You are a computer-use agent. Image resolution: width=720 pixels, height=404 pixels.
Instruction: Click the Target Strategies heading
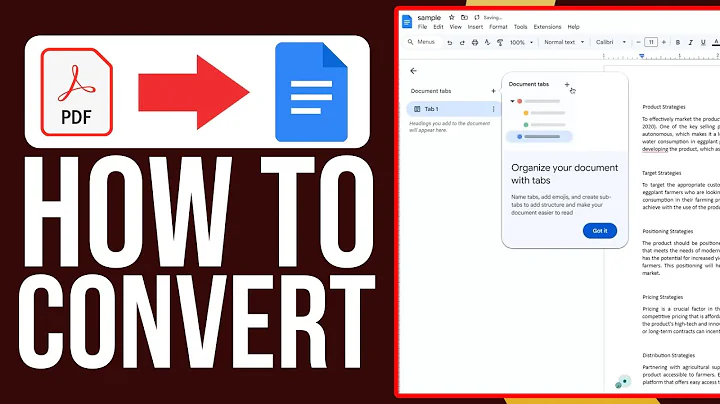[661, 173]
